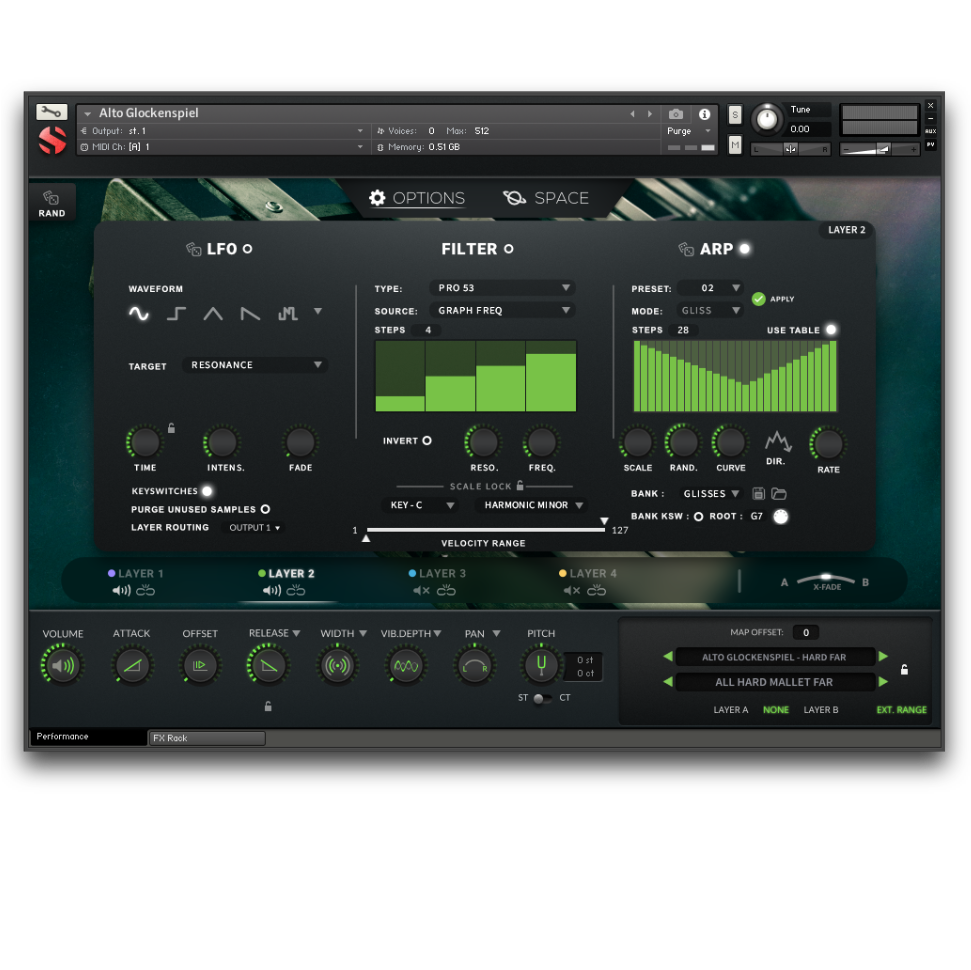971x970 pixels.
Task: Click the camera snapshot icon
Action: click(676, 114)
